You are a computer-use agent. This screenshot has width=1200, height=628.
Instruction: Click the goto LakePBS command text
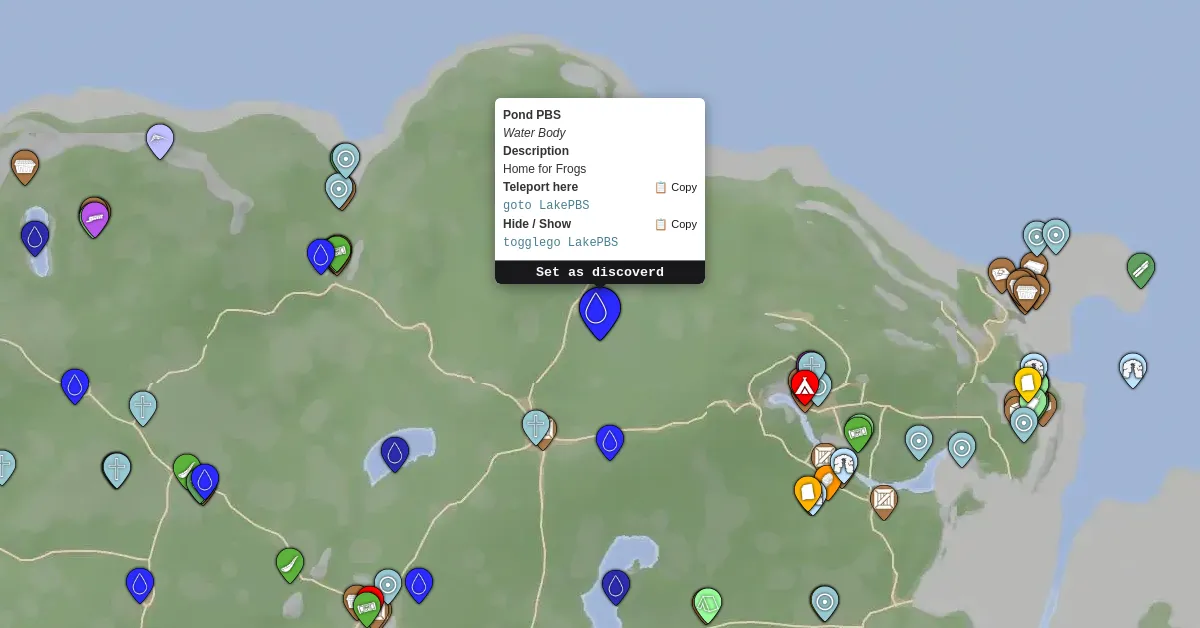coord(546,206)
